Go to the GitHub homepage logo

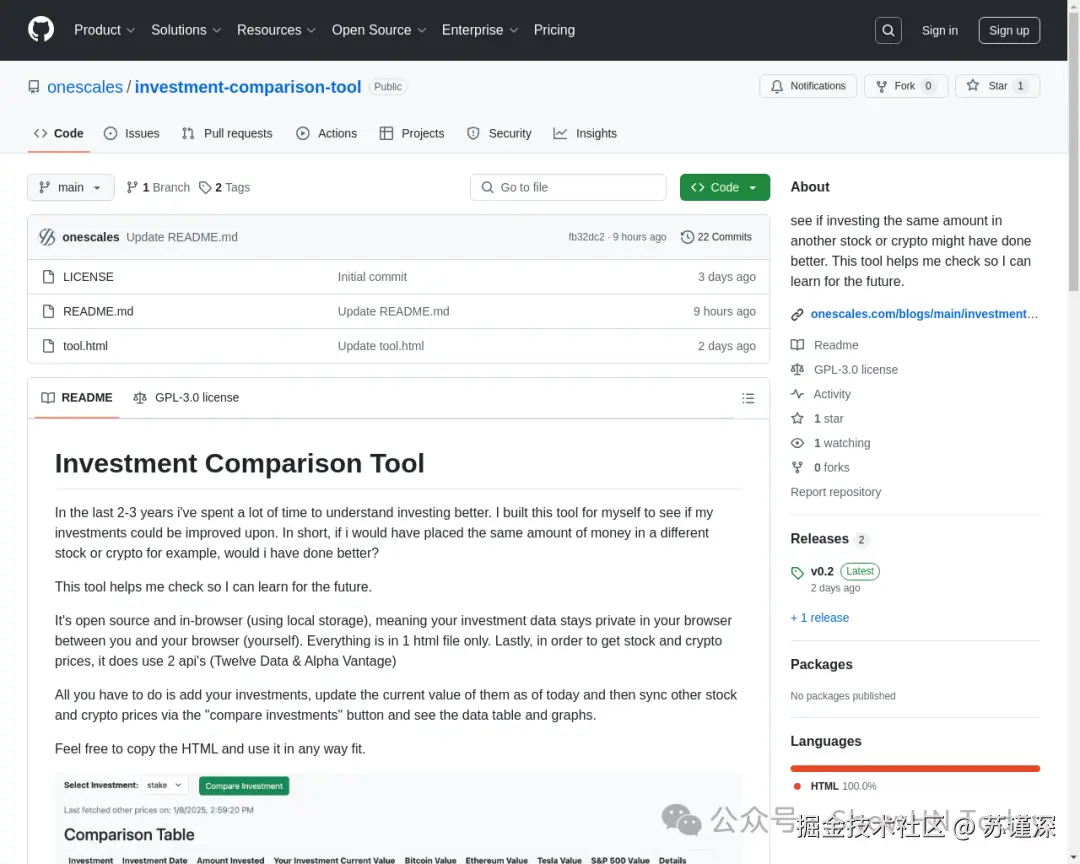[41, 30]
